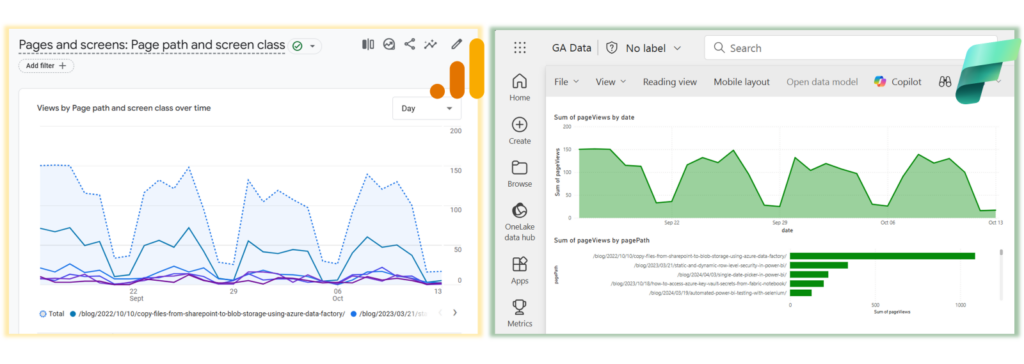This screenshot has height=364, width=1024.
Task: Go to Home in Fabric sidebar
Action: [x=519, y=88]
